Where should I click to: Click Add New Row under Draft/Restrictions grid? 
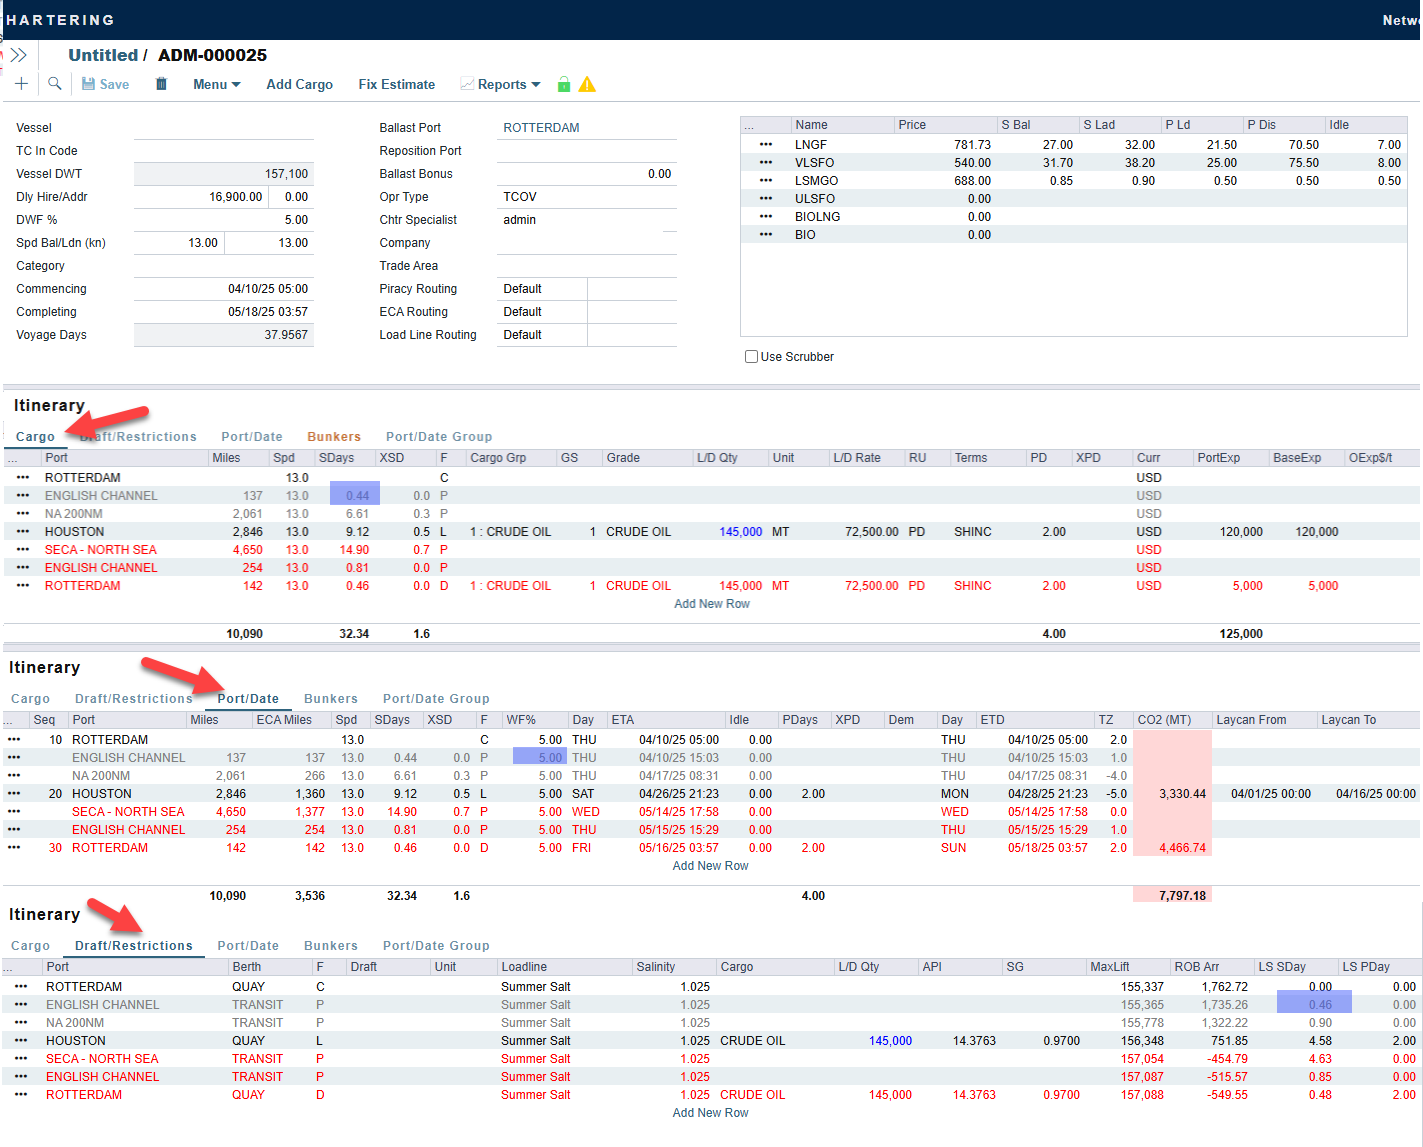click(x=710, y=1113)
